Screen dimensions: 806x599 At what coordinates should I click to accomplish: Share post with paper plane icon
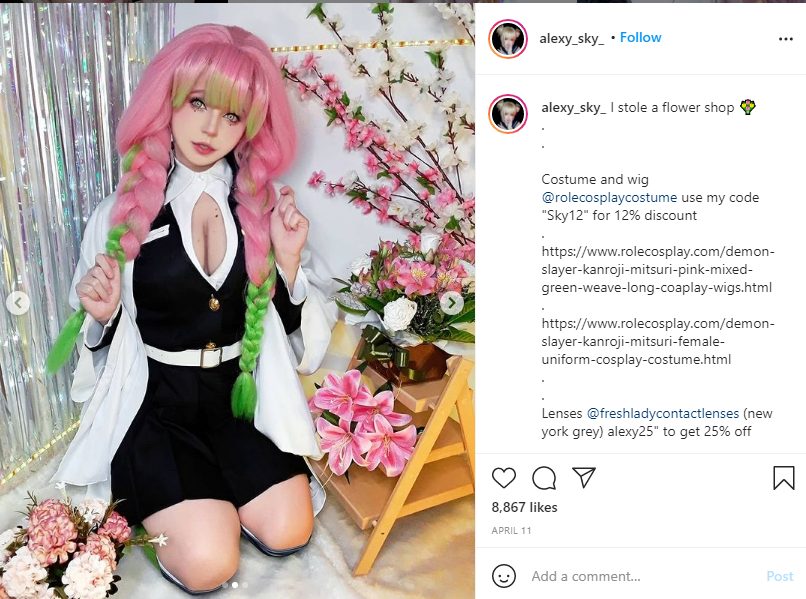click(x=584, y=477)
